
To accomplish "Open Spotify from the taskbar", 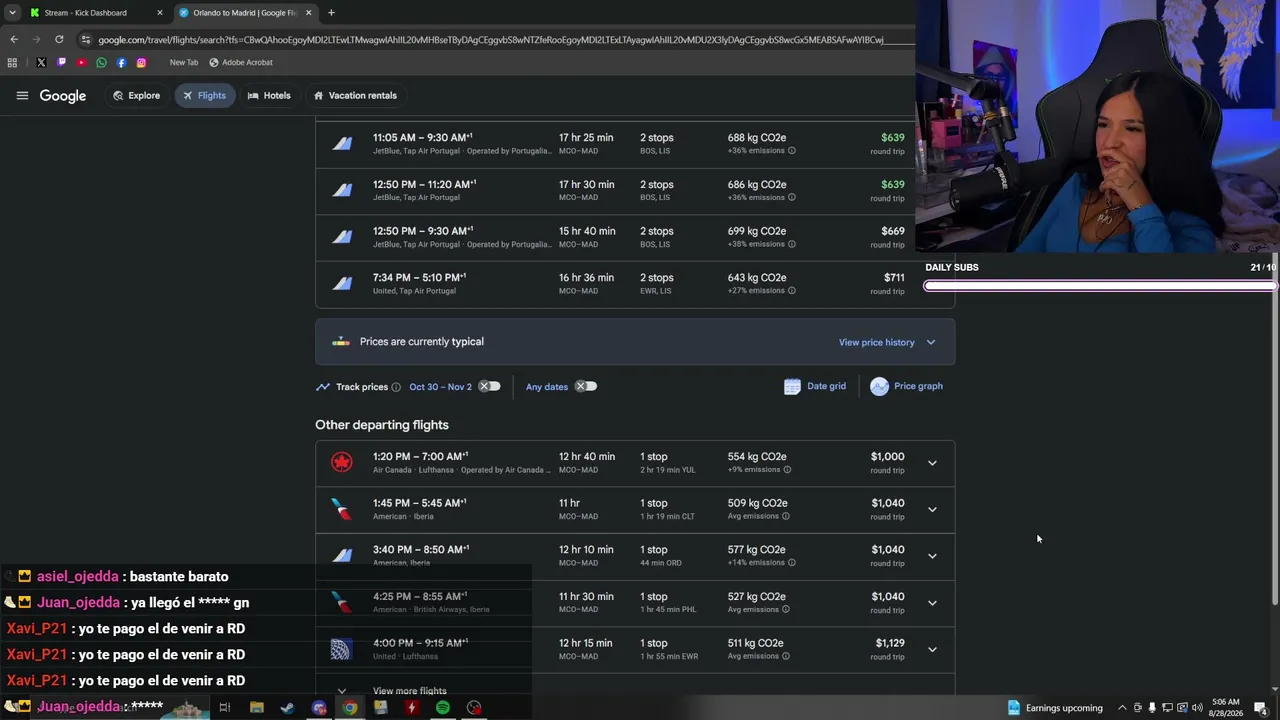I will tap(443, 708).
